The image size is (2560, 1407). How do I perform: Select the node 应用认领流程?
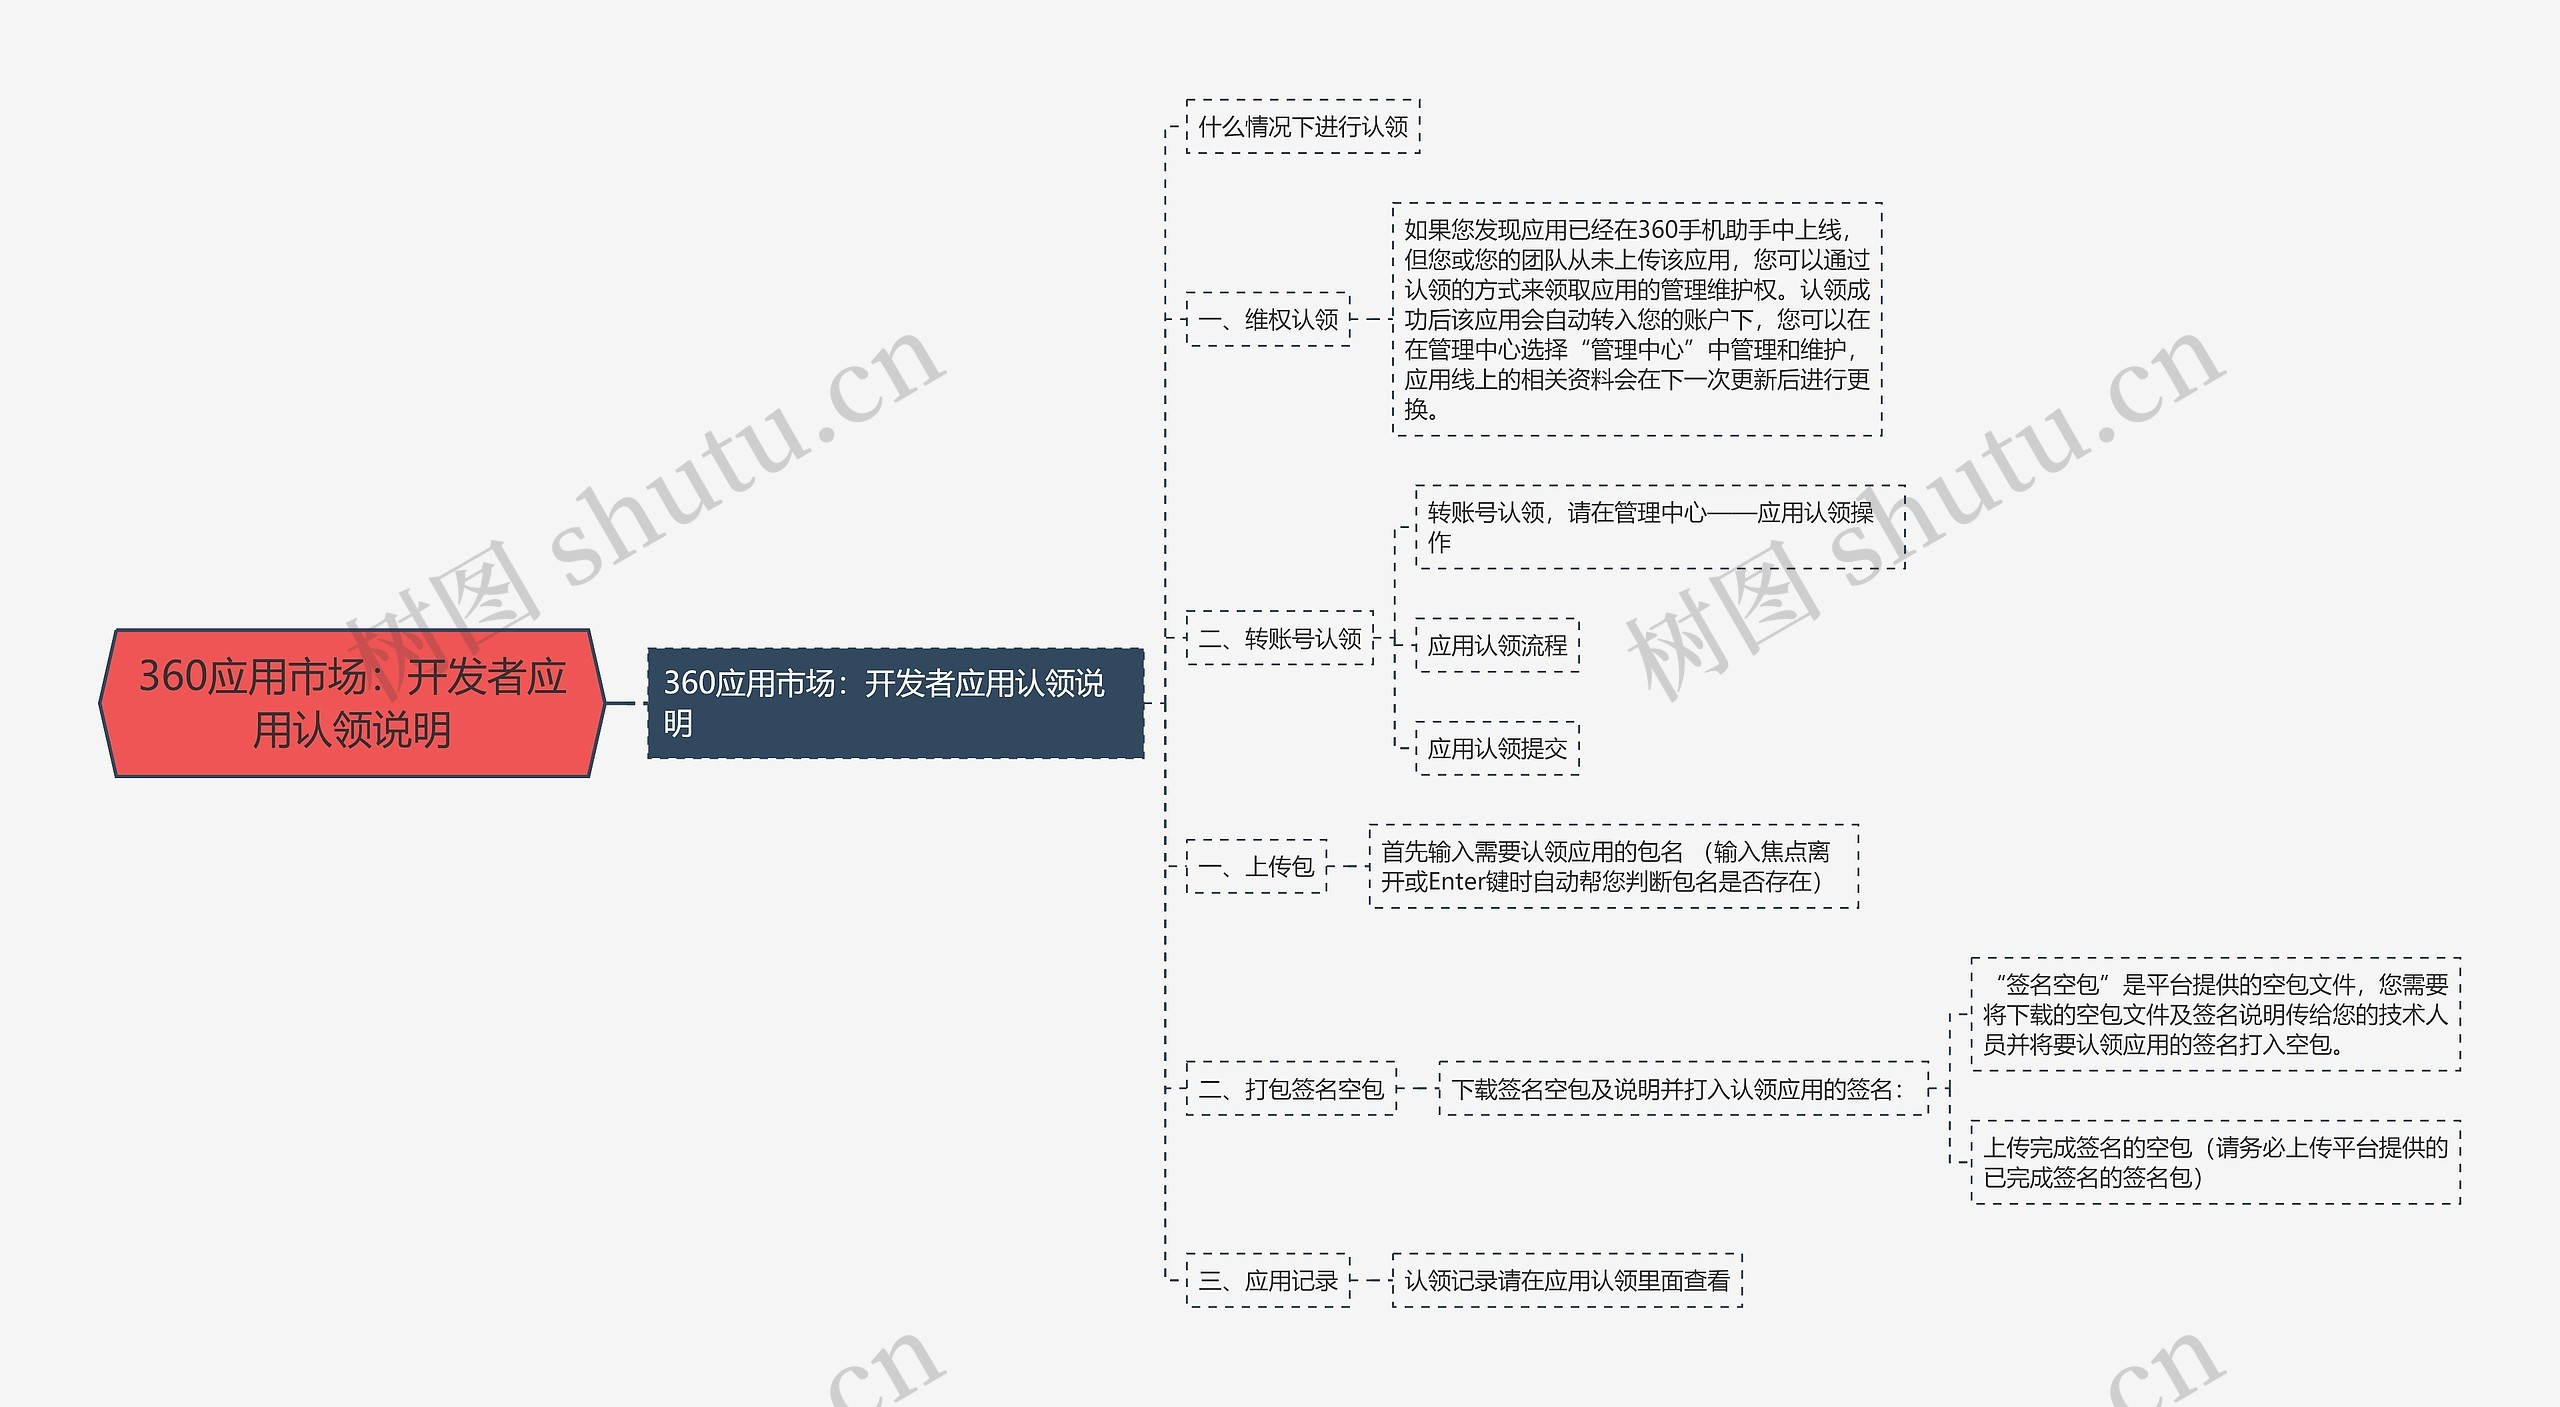pyautogui.click(x=1497, y=645)
